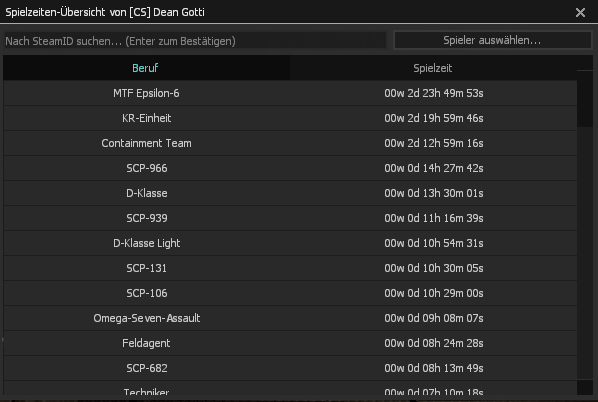This screenshot has height=402, width=598.
Task: Select the D-Klasse row
Action: coord(290,193)
